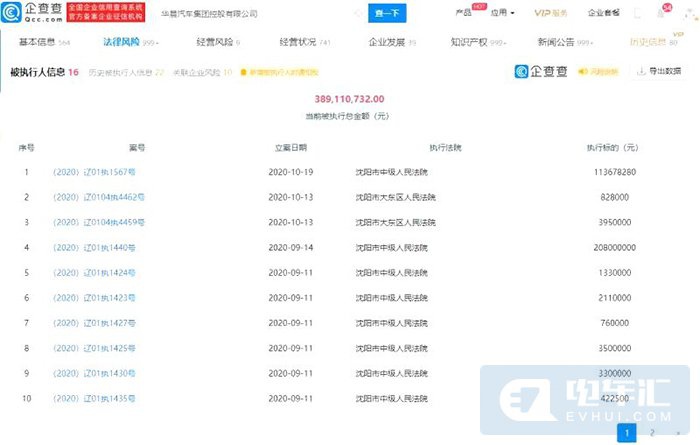Screen dimensions: 700x445
Task: Click the 导出数据 export button
Action: (x=658, y=71)
